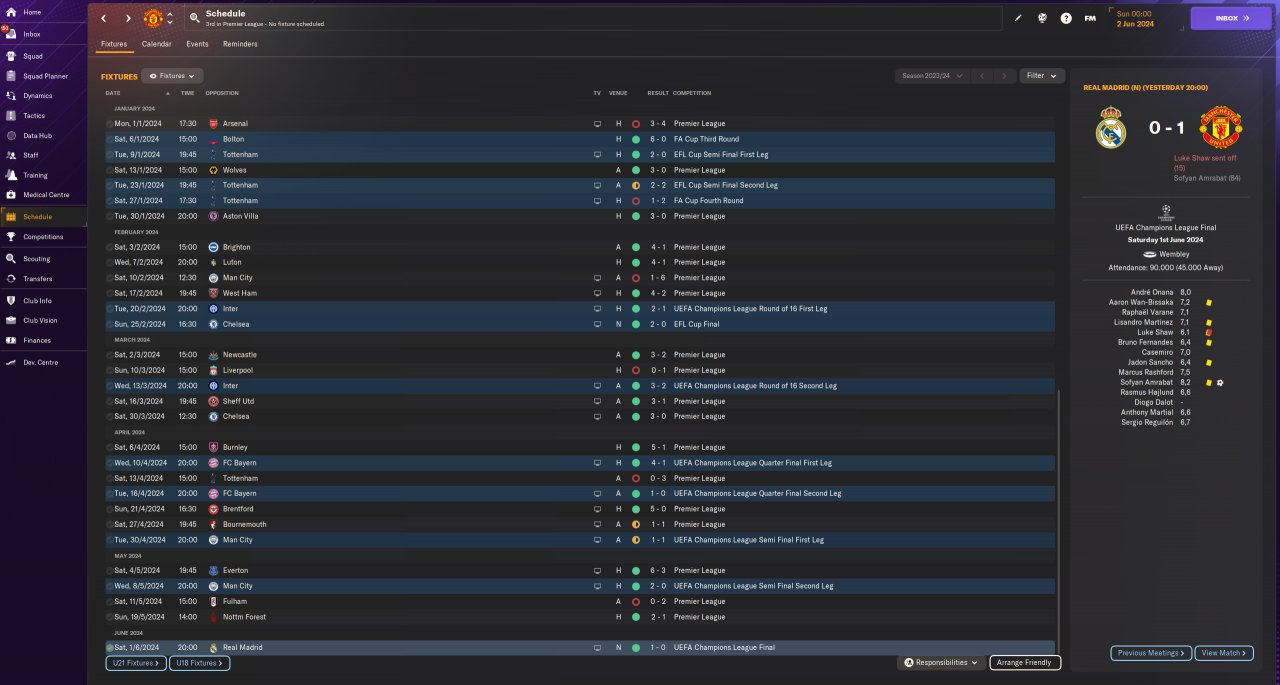Open the FM menu icon
The image size is (1280, 685).
click(x=1090, y=18)
